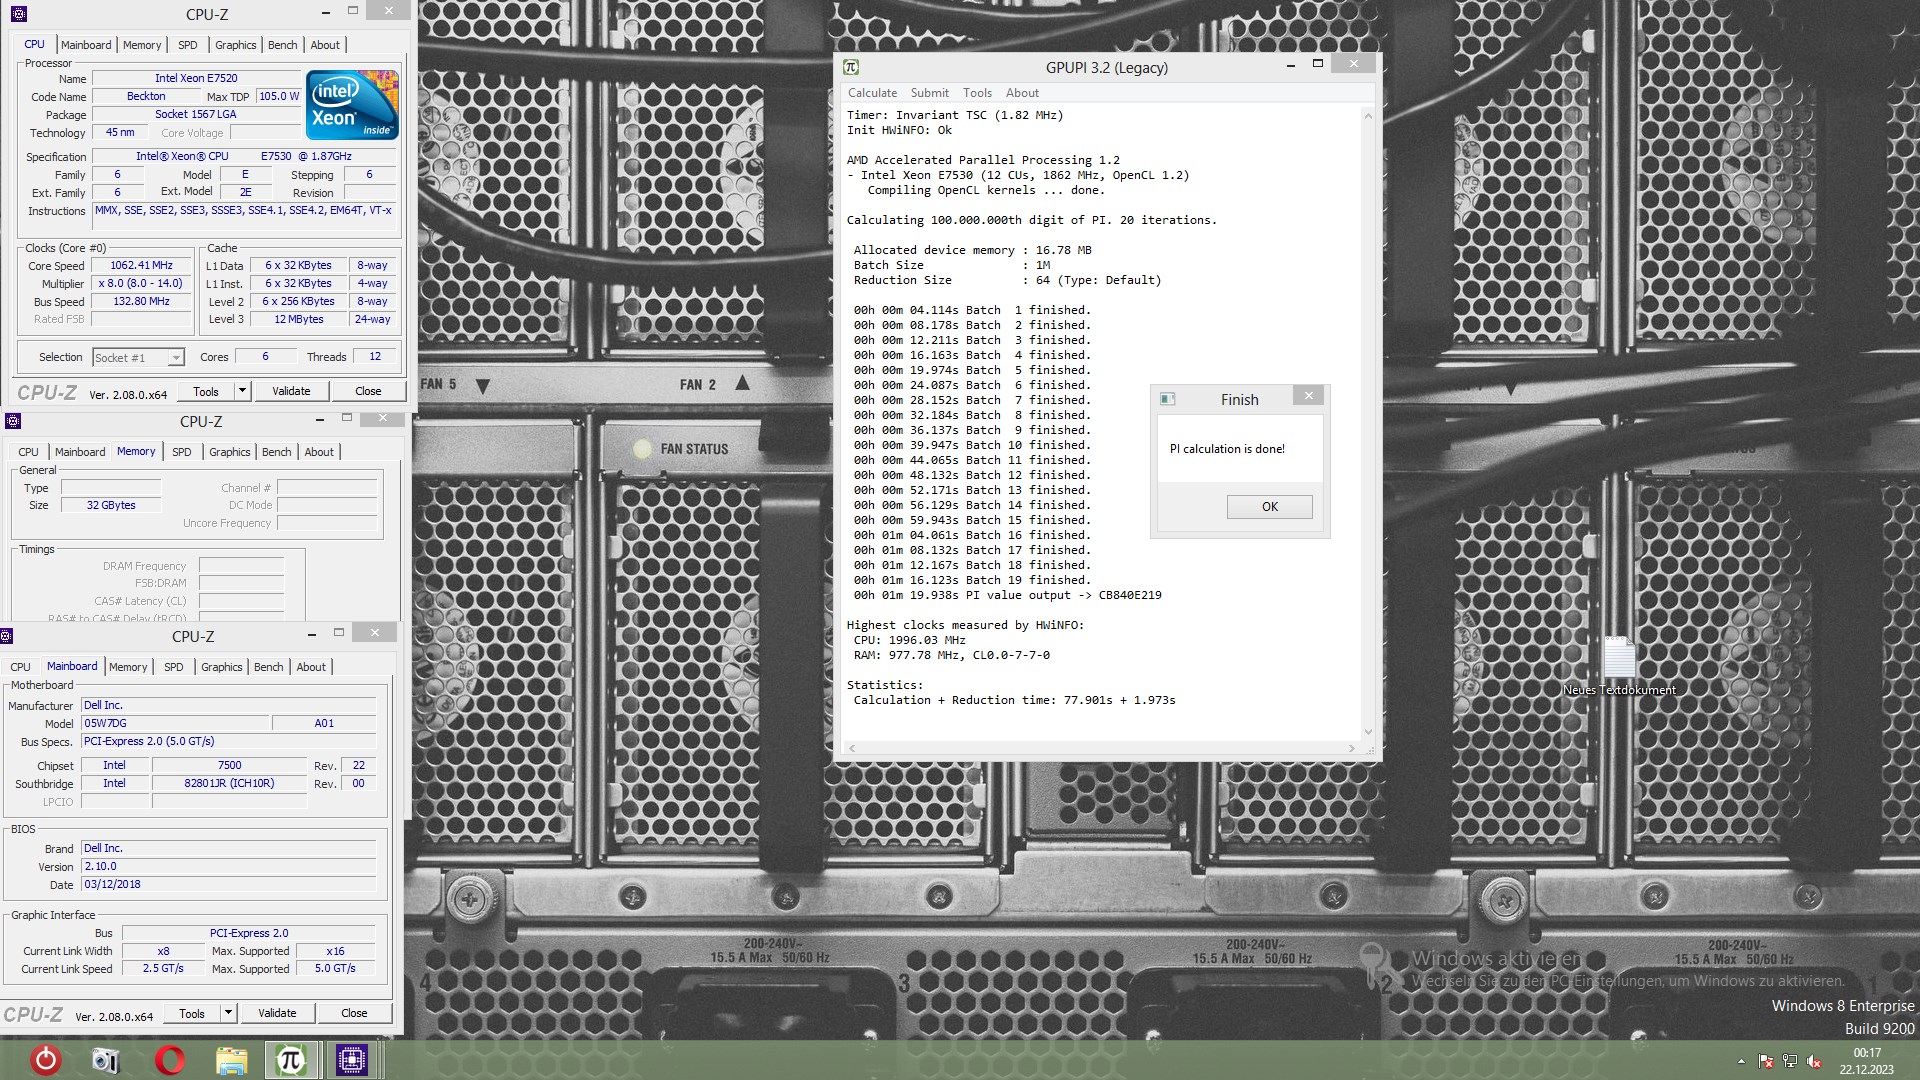Click Close button in top CPU-Z window
Image resolution: width=1920 pixels, height=1080 pixels.
click(368, 391)
